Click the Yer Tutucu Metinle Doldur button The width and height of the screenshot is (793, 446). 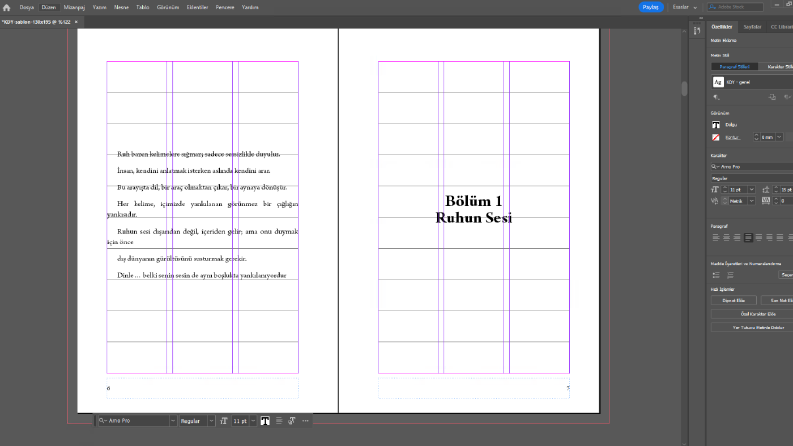coord(752,328)
